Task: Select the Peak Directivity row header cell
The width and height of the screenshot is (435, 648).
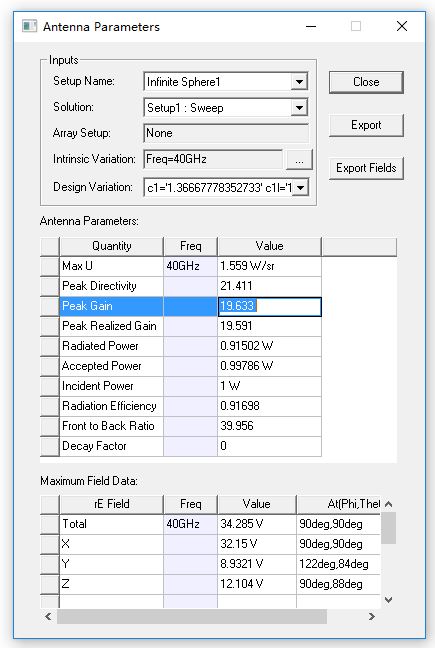Action: (x=50, y=286)
